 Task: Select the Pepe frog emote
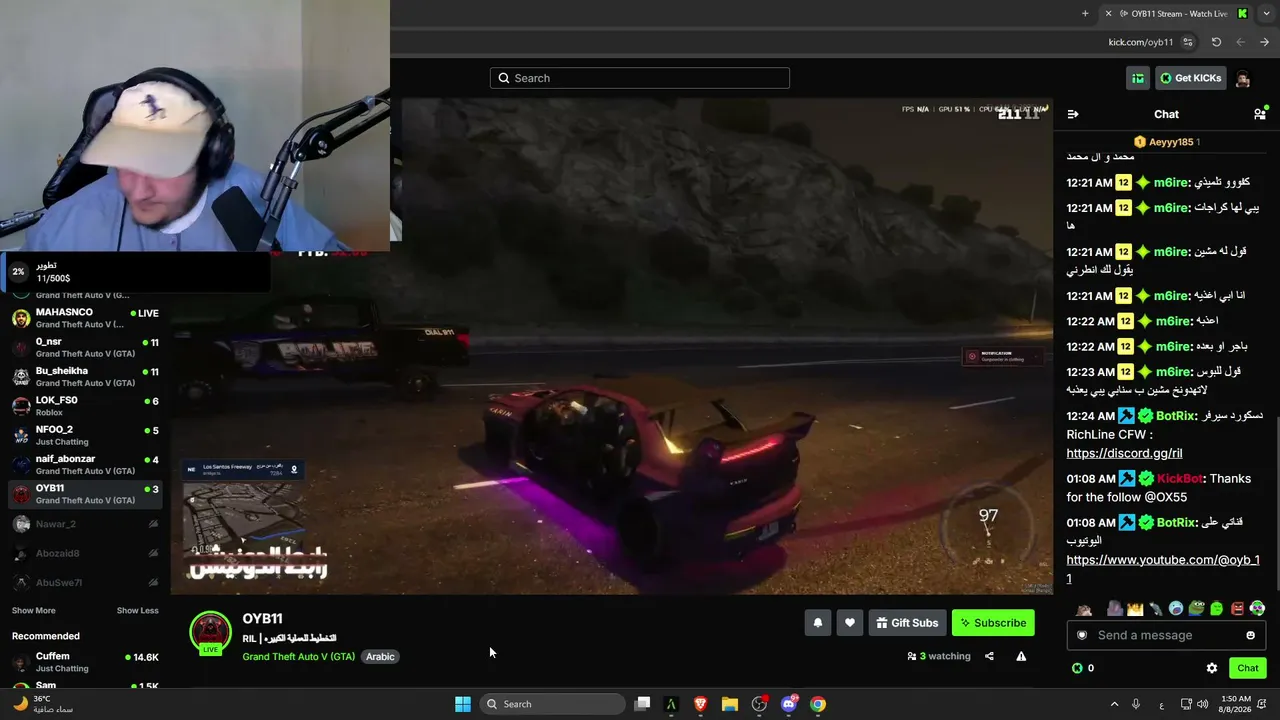pyautogui.click(x=1196, y=608)
